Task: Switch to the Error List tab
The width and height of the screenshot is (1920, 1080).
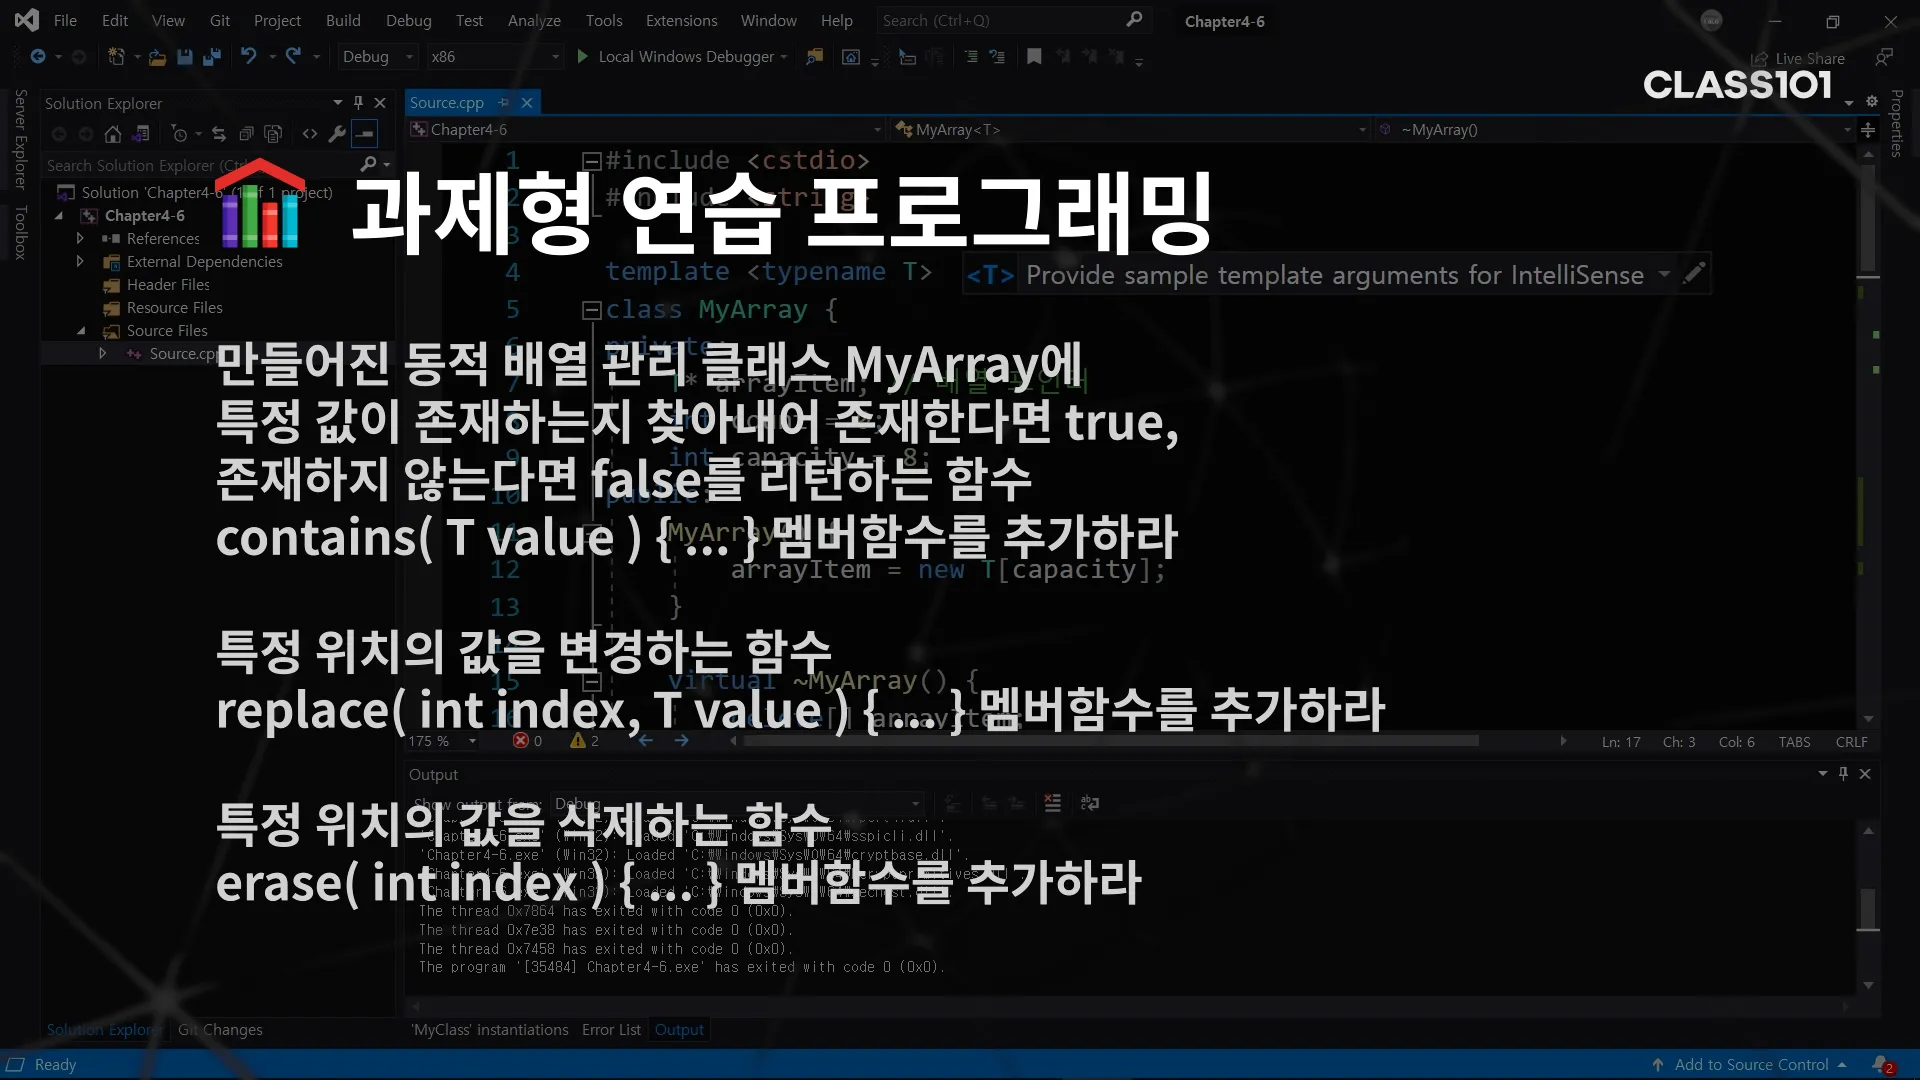Action: pos(611,1030)
